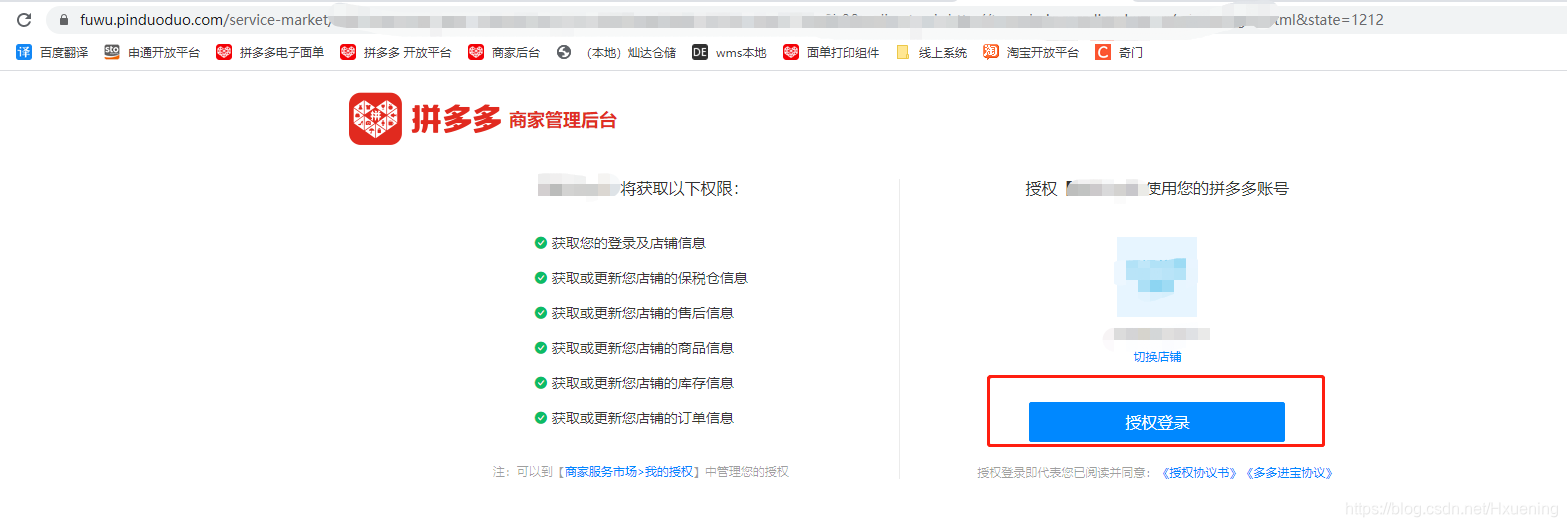Click green check for 库存信息 permission
Screen dimensions: 1567x527
[541, 383]
